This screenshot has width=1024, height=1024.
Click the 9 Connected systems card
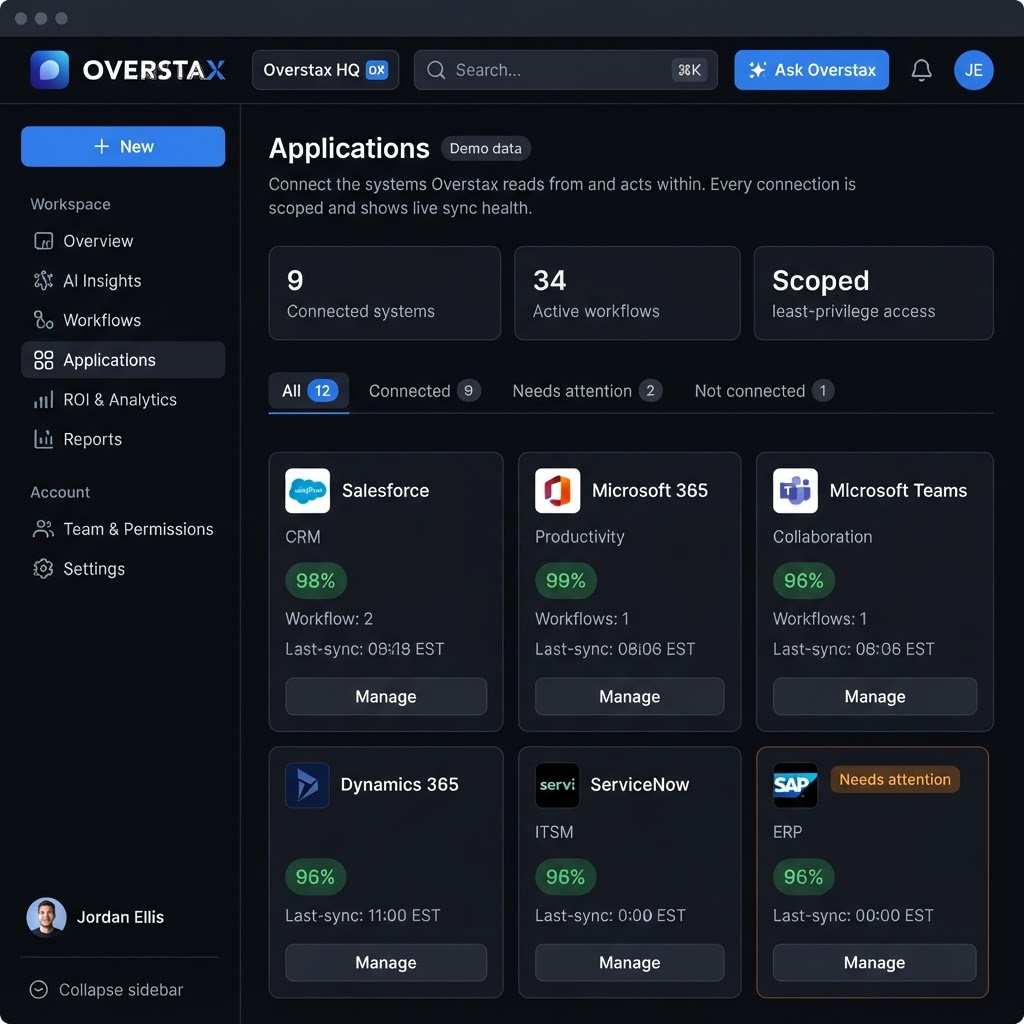(x=385, y=293)
